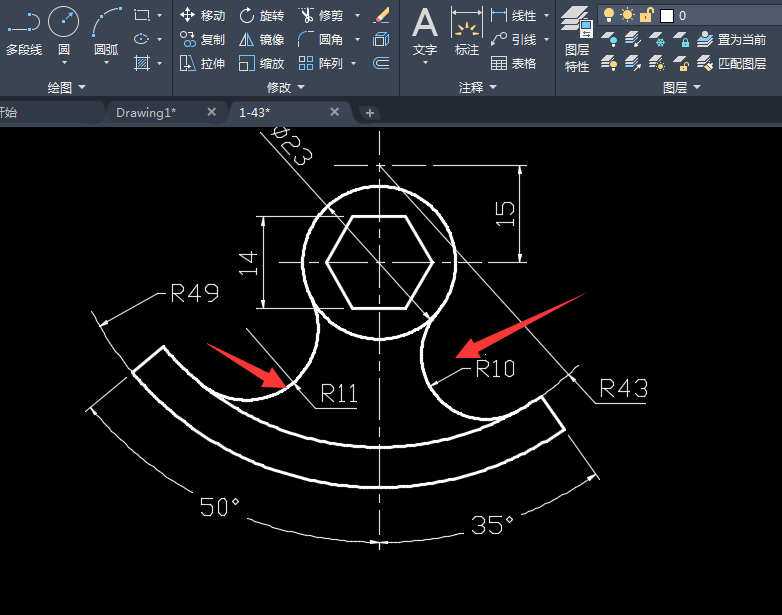Open Text (文字) dropdown arrow
Image resolution: width=782 pixels, height=615 pixels.
pyautogui.click(x=425, y=62)
